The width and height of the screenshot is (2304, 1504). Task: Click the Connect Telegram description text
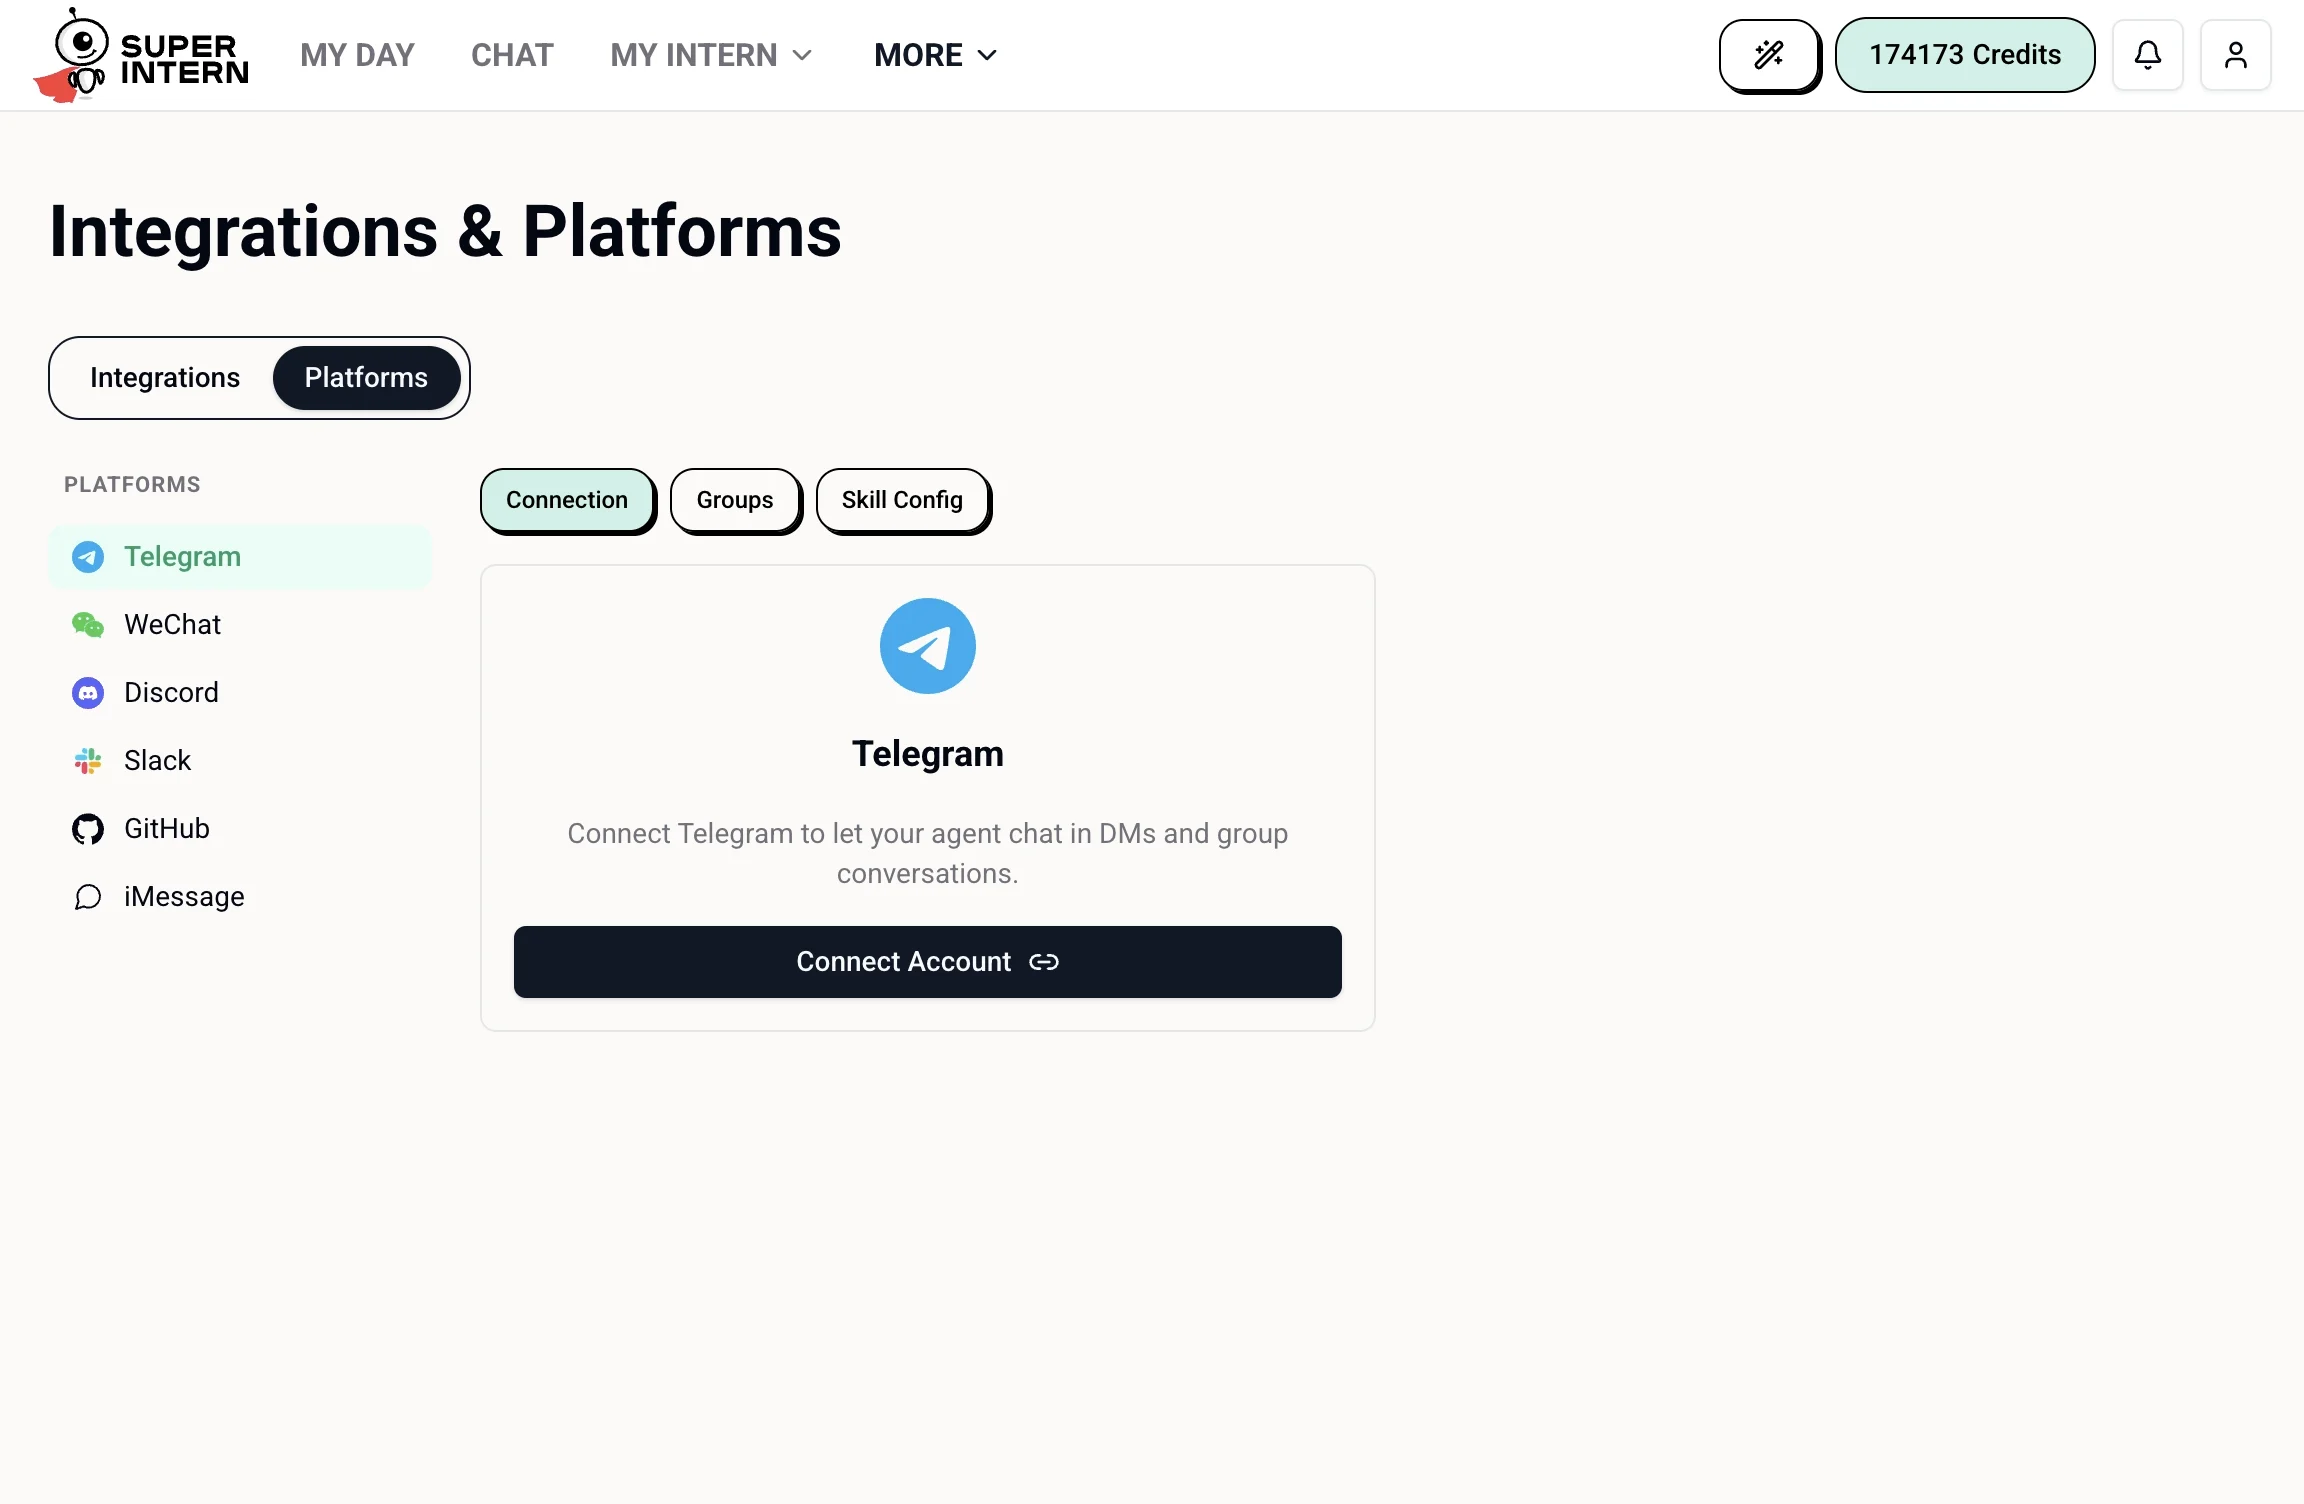tap(928, 854)
